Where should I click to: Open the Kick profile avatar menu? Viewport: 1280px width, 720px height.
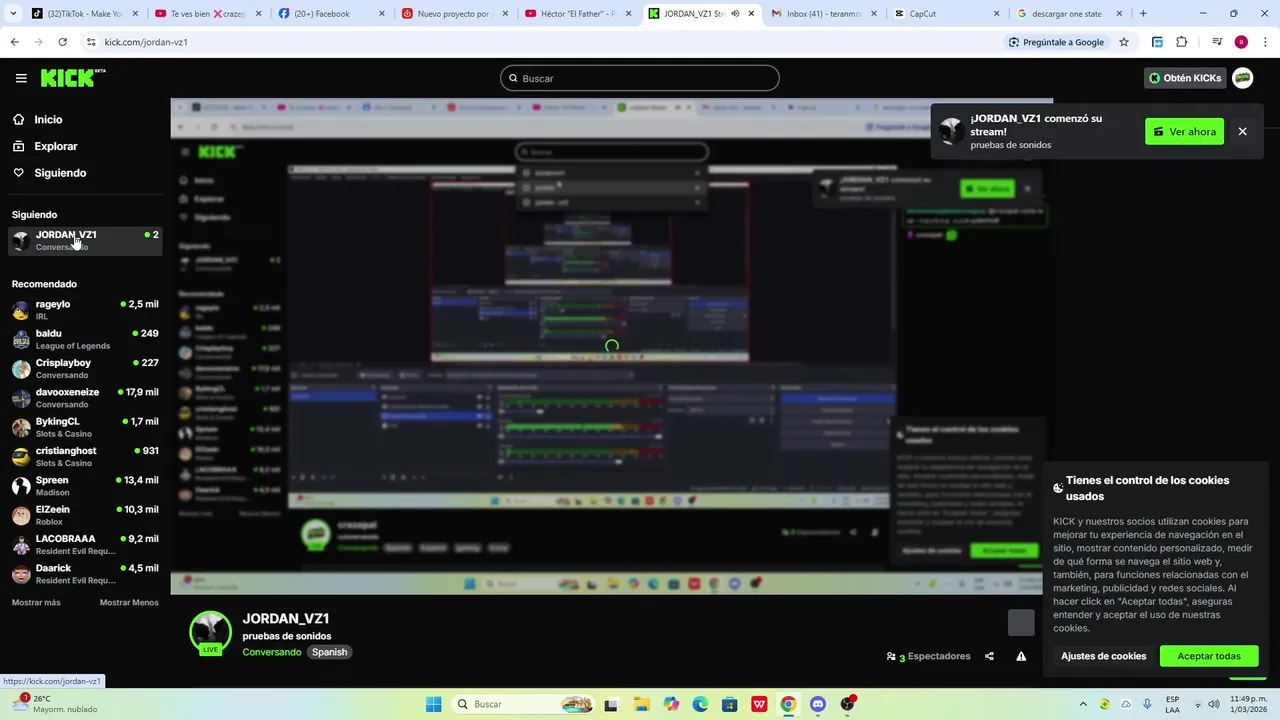click(1243, 78)
